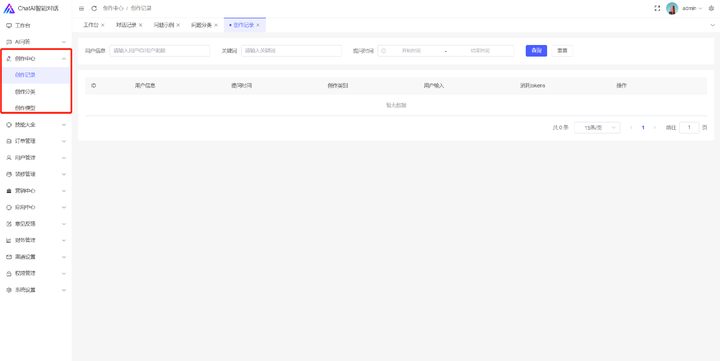Refresh the page using the reload icon
This screenshot has width=720, height=361.
click(94, 9)
